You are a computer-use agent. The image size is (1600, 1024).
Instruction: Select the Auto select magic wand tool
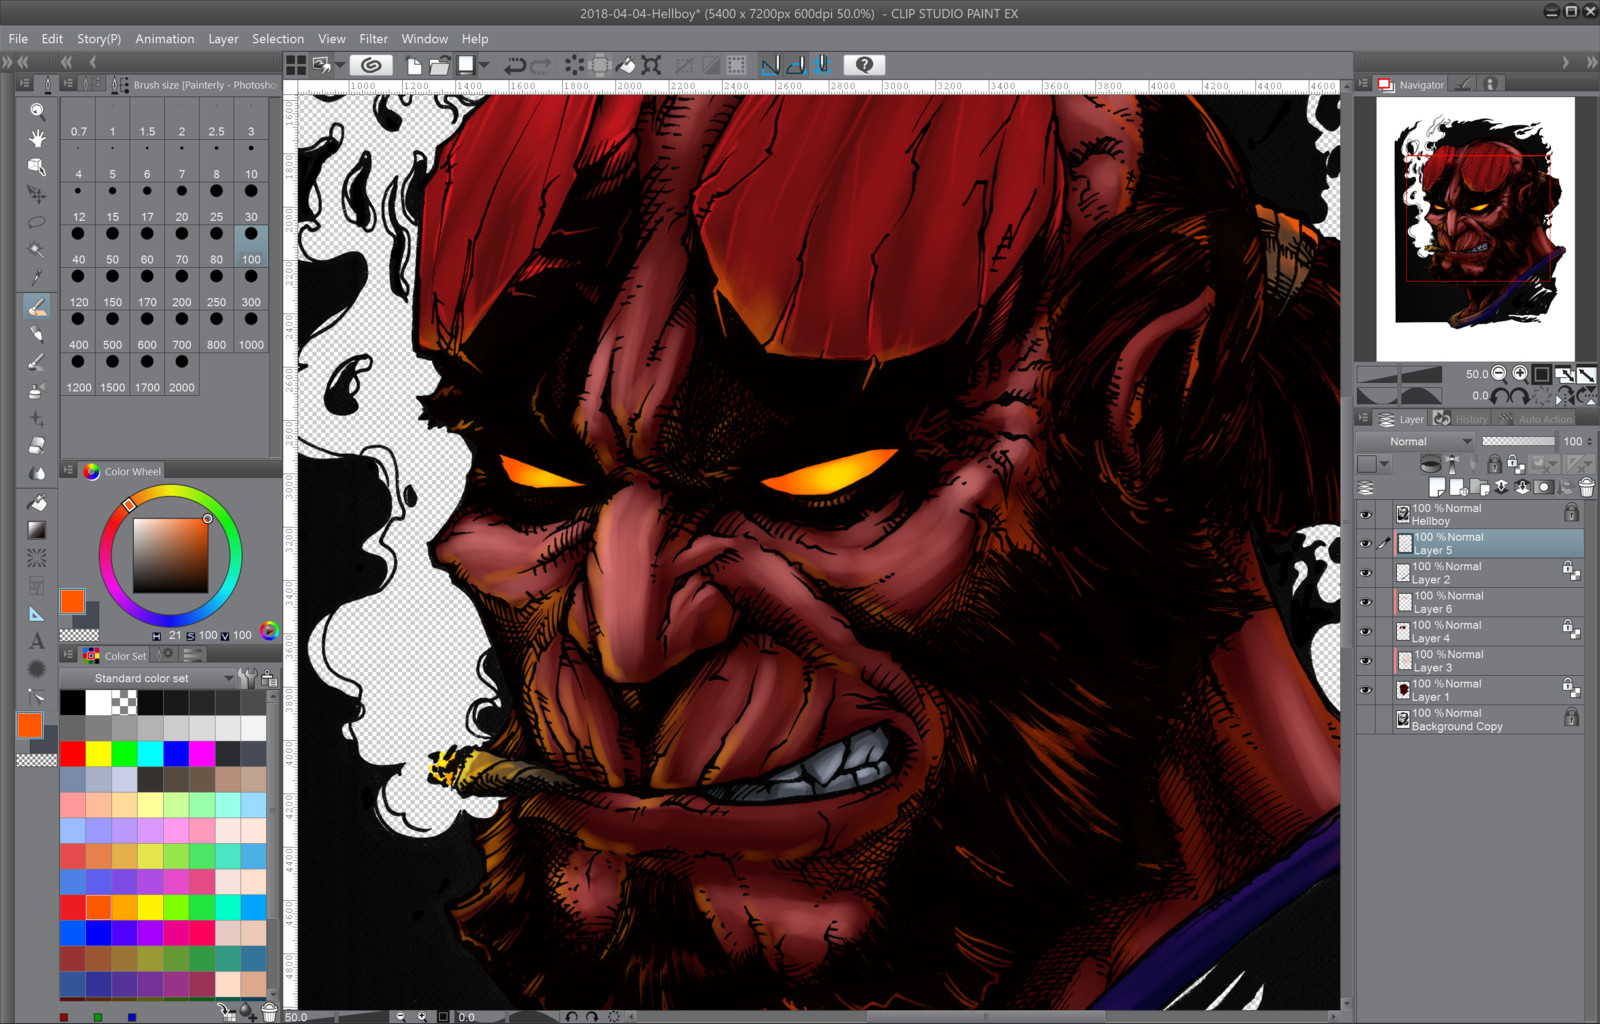tap(37, 249)
